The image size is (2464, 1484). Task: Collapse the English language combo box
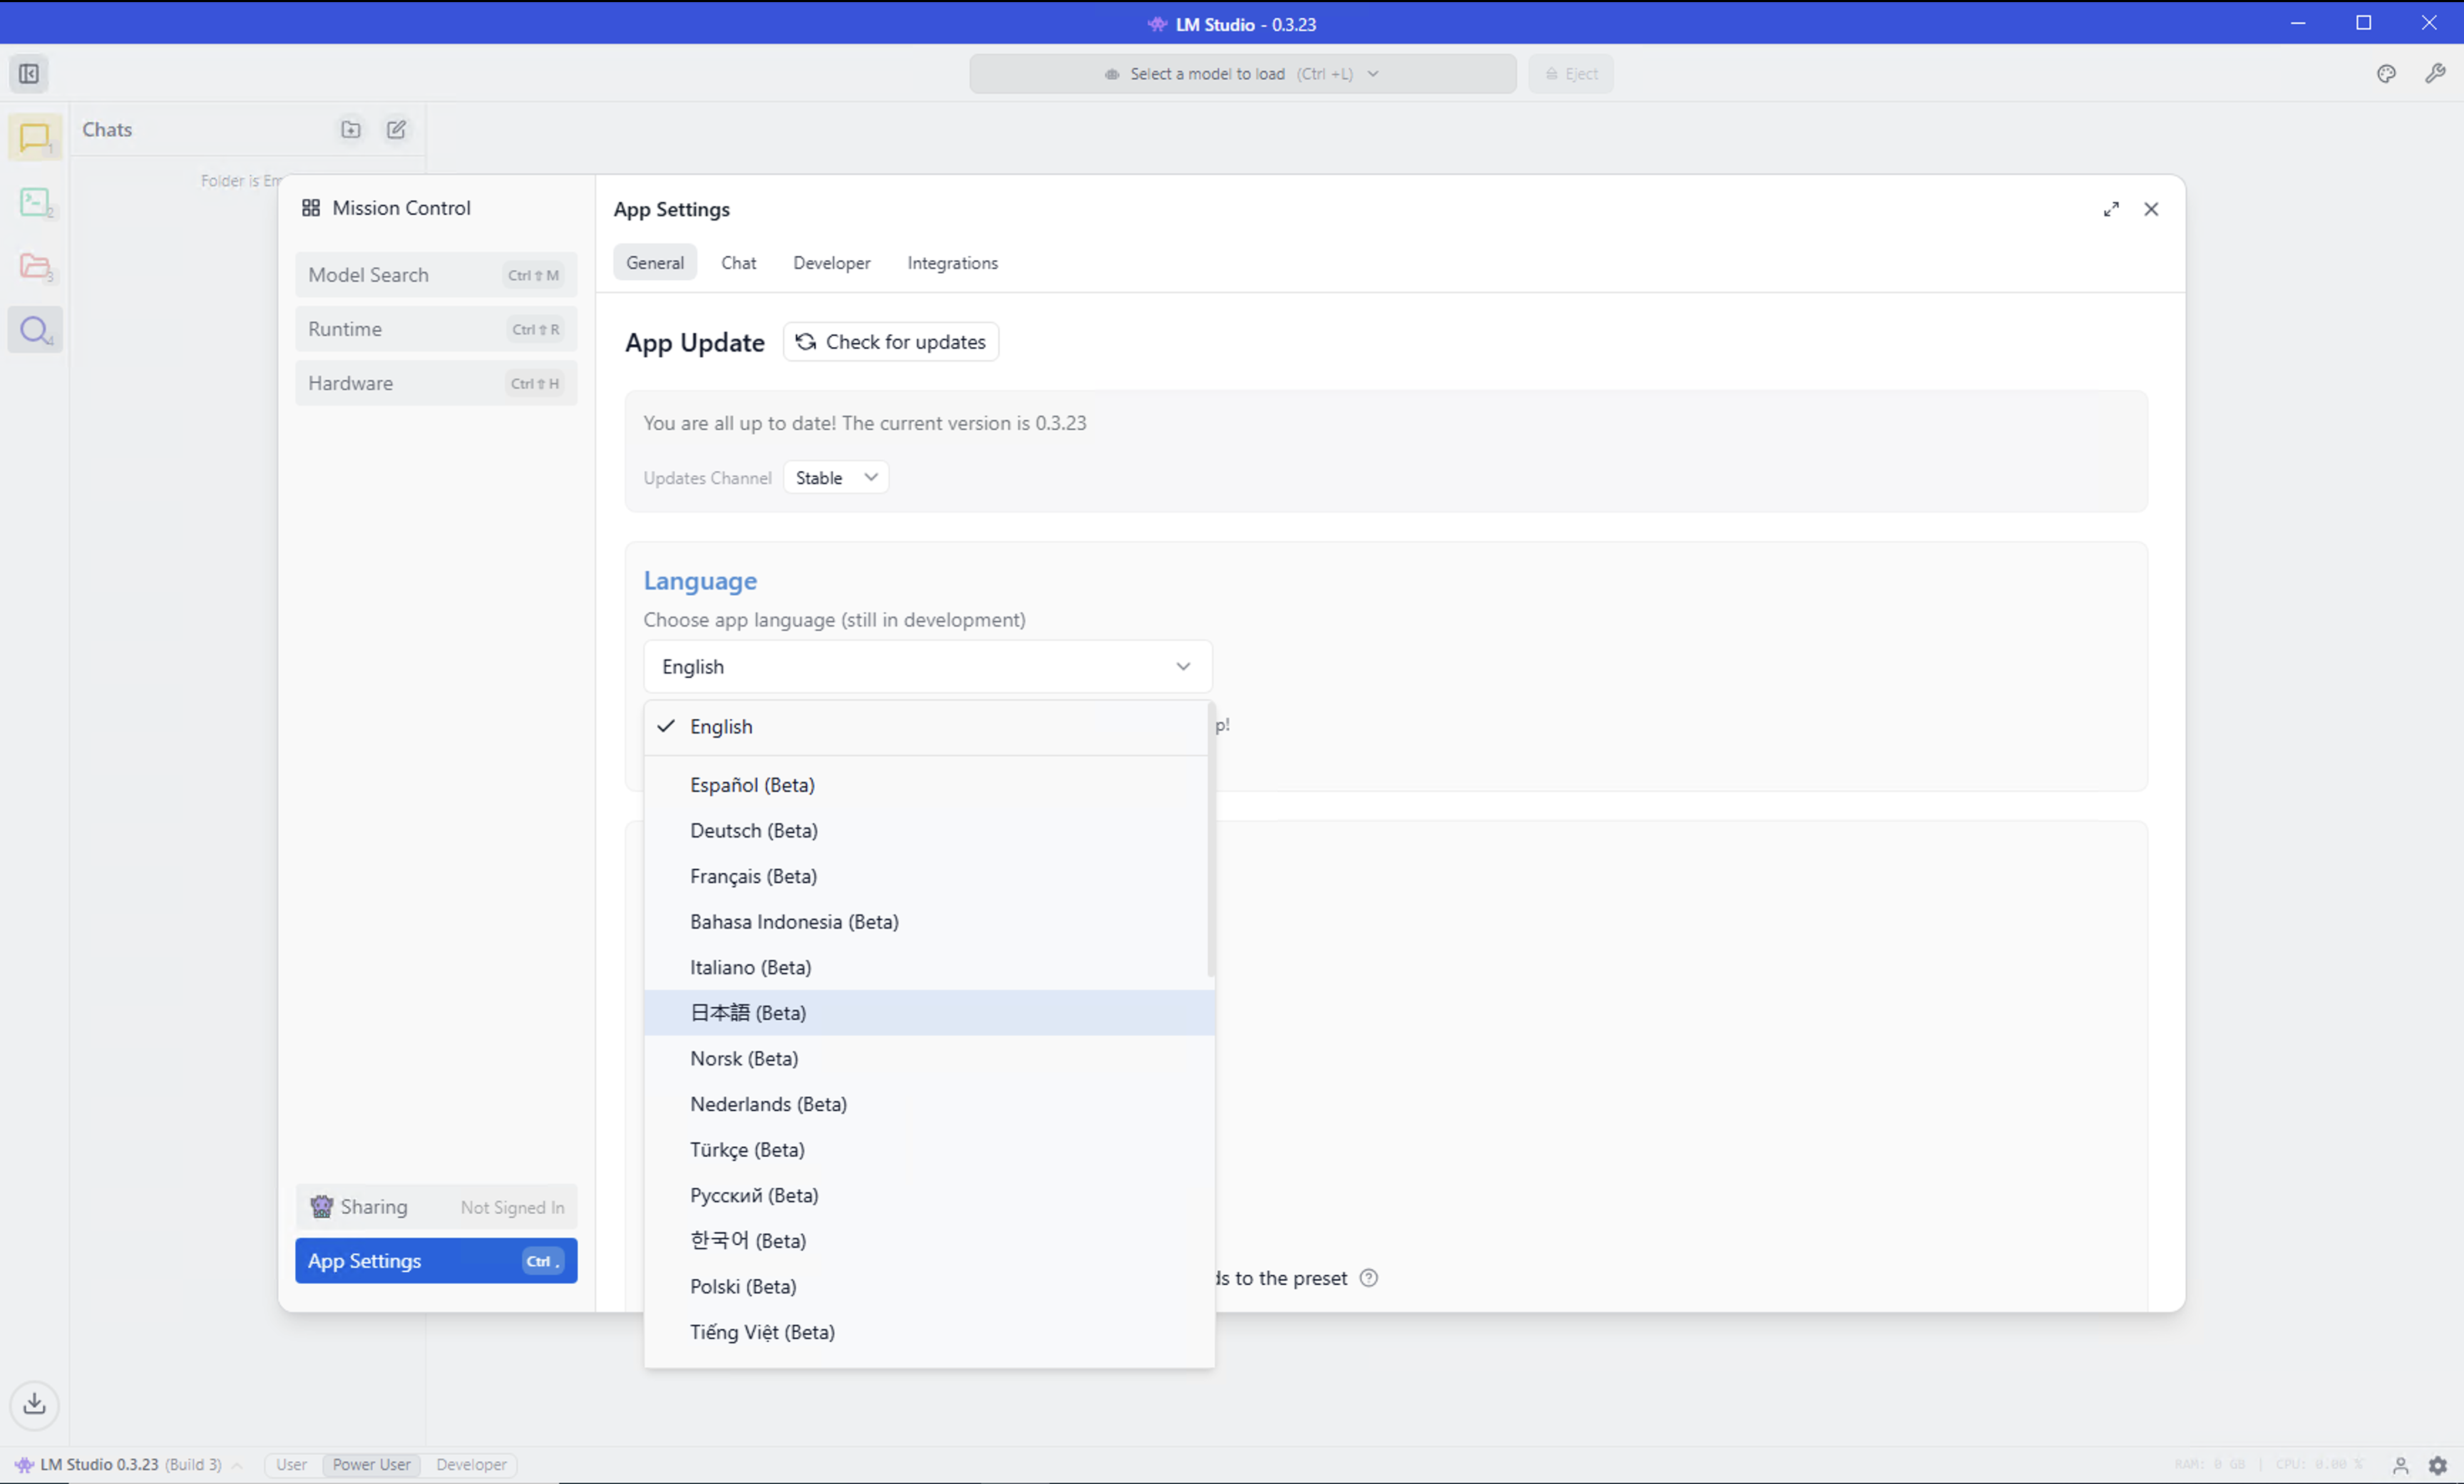point(927,667)
